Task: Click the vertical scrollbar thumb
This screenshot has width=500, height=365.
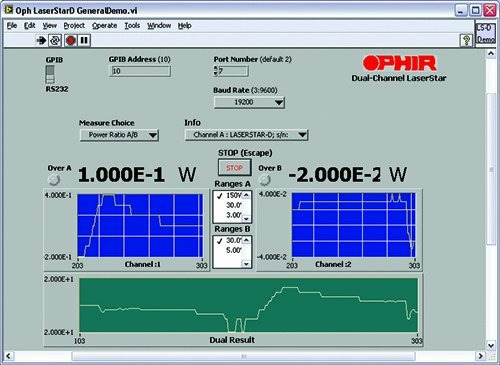Action: (491, 169)
